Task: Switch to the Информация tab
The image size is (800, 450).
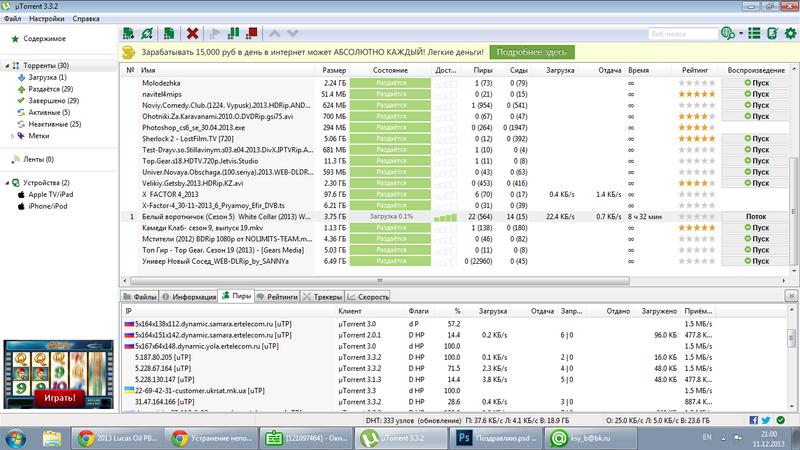Action: point(188,296)
